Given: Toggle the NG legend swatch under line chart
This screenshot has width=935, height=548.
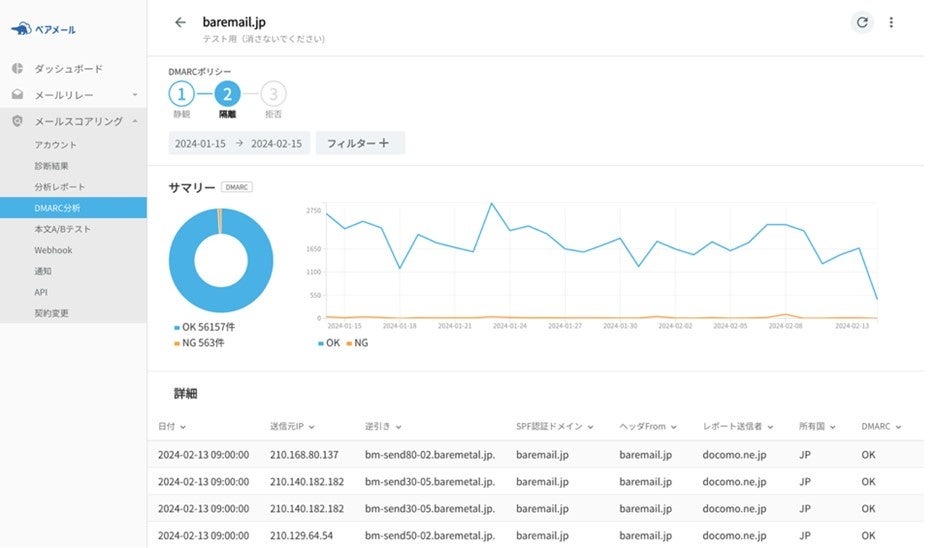Looking at the screenshot, I should 349,343.
